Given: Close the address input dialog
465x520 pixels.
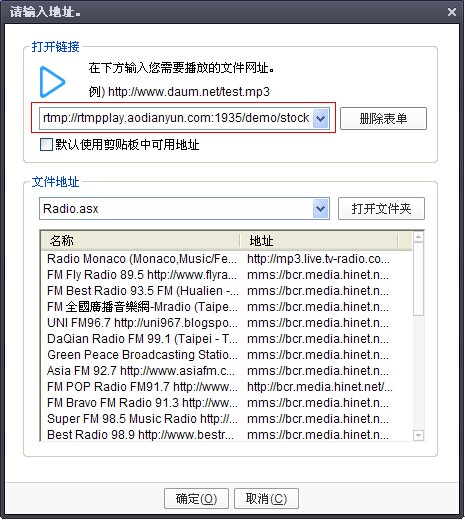Looking at the screenshot, I should click(x=452, y=12).
